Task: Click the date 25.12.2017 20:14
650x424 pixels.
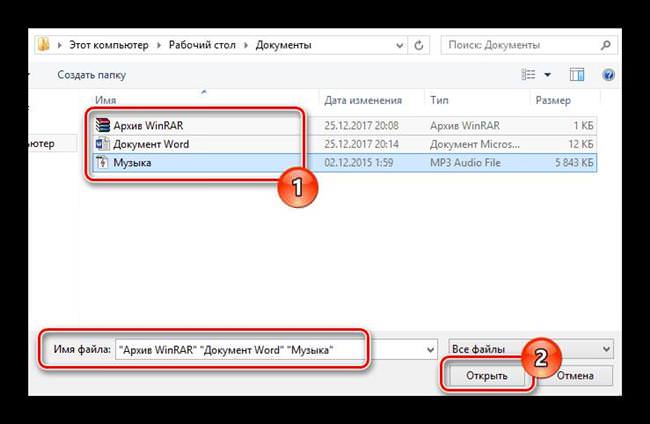Action: (361, 144)
